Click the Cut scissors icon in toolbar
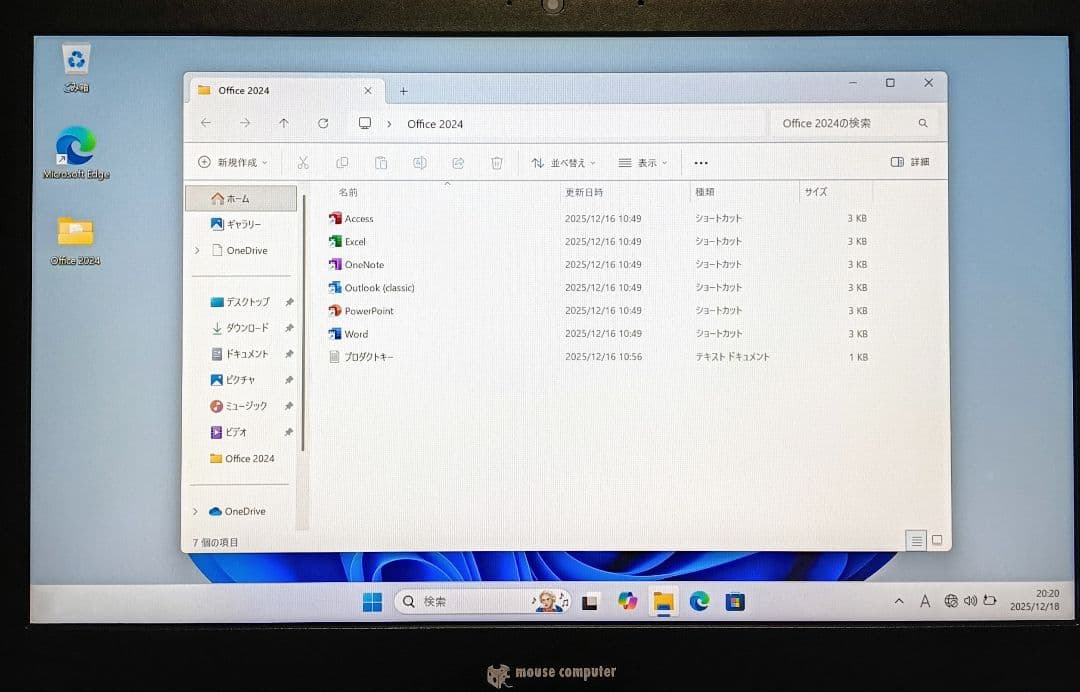Image resolution: width=1080 pixels, height=692 pixels. [303, 163]
